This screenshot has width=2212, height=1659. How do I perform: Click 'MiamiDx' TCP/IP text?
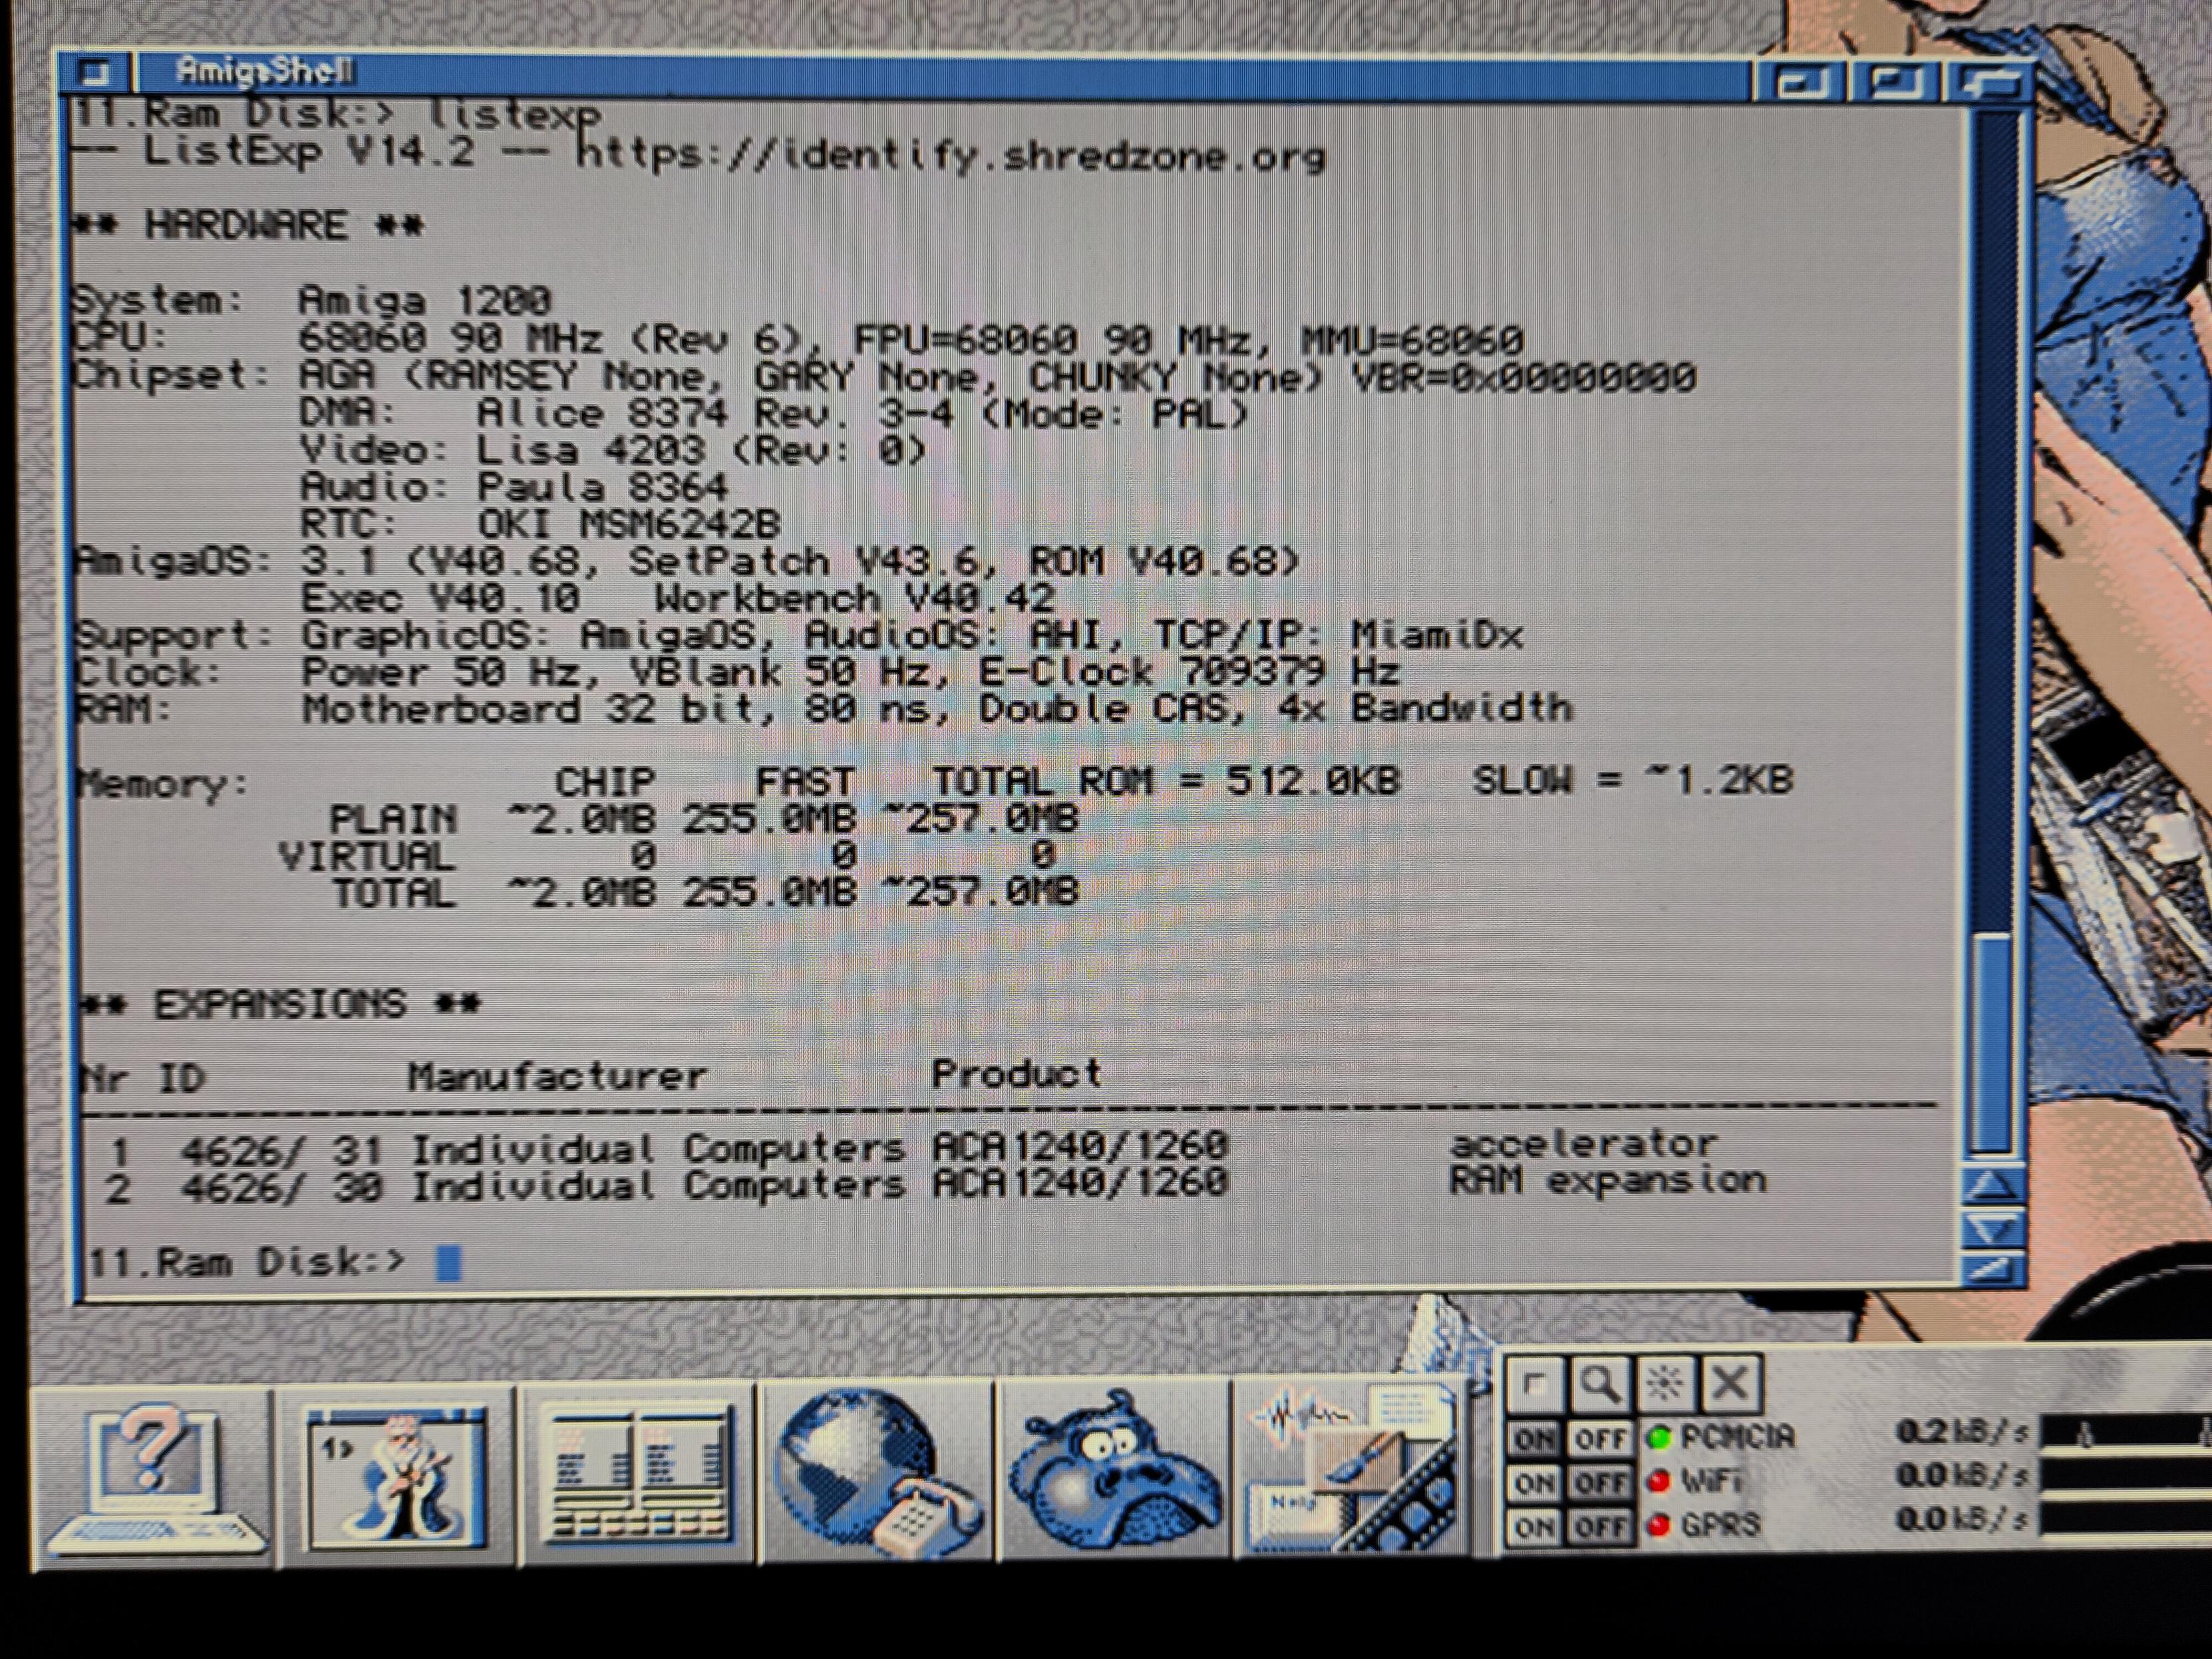tap(1437, 635)
